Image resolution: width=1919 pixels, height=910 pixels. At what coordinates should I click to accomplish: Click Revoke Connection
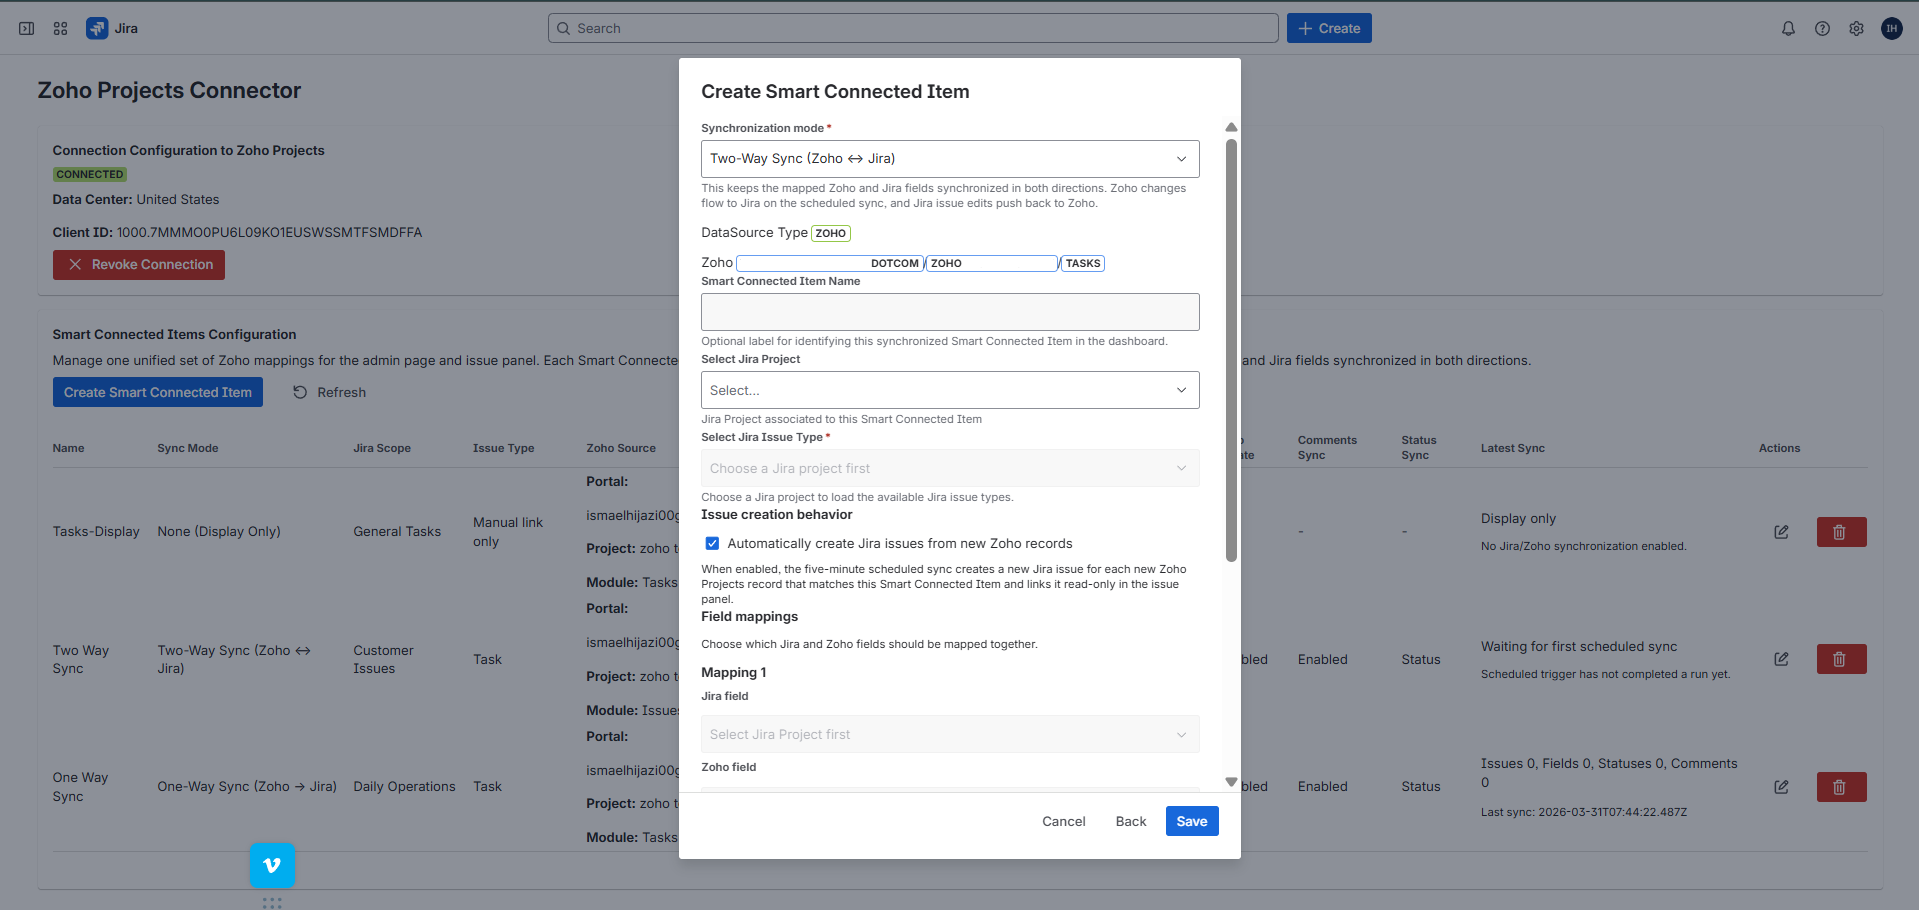(x=138, y=264)
